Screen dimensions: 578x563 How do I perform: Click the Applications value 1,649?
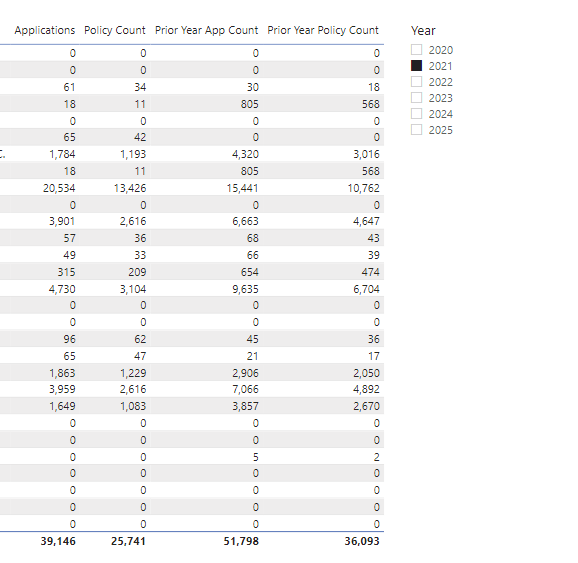click(62, 406)
